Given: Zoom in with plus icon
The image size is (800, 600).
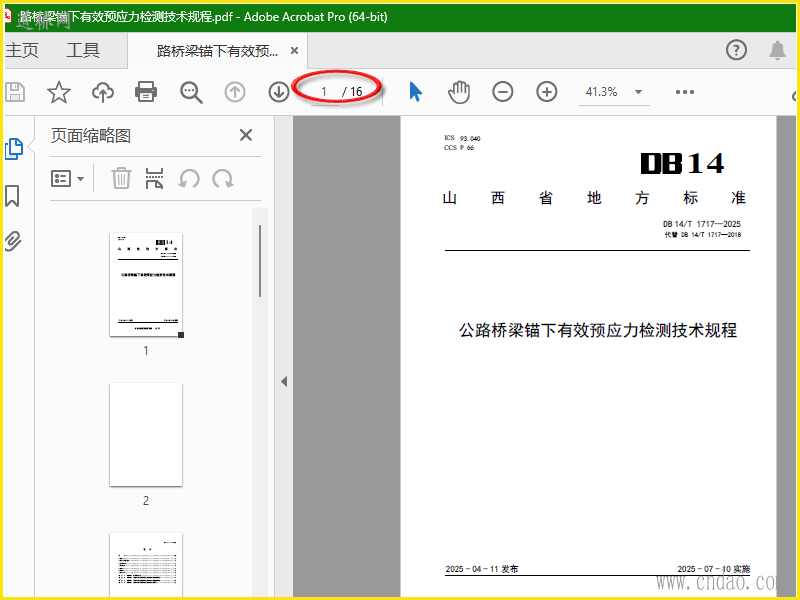Looking at the screenshot, I should pyautogui.click(x=546, y=92).
